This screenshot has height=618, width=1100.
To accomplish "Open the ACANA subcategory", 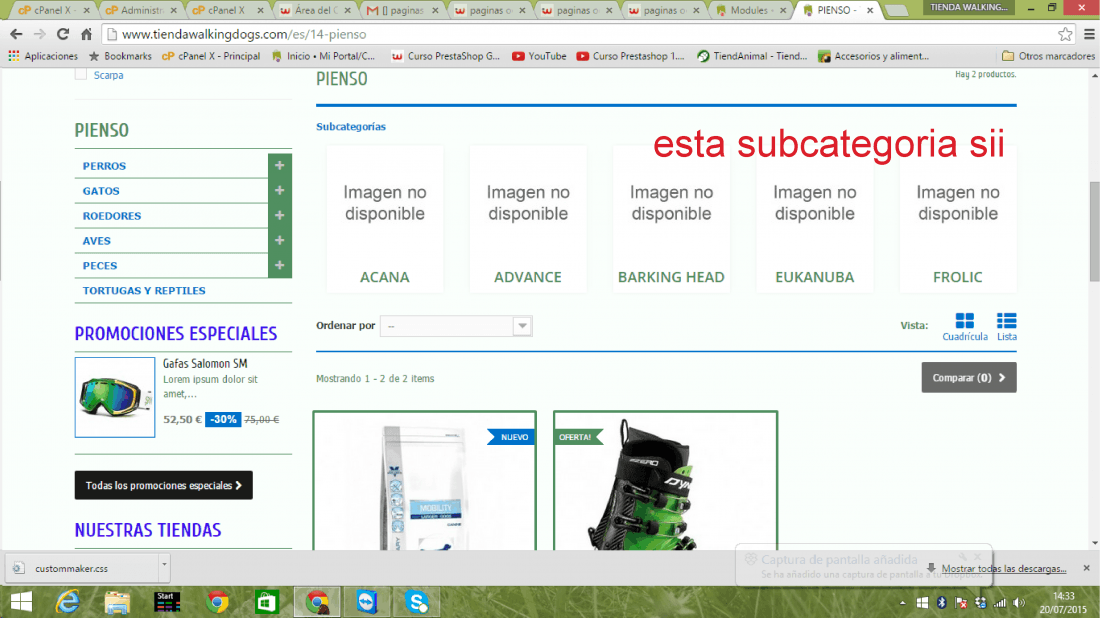I will (384, 219).
